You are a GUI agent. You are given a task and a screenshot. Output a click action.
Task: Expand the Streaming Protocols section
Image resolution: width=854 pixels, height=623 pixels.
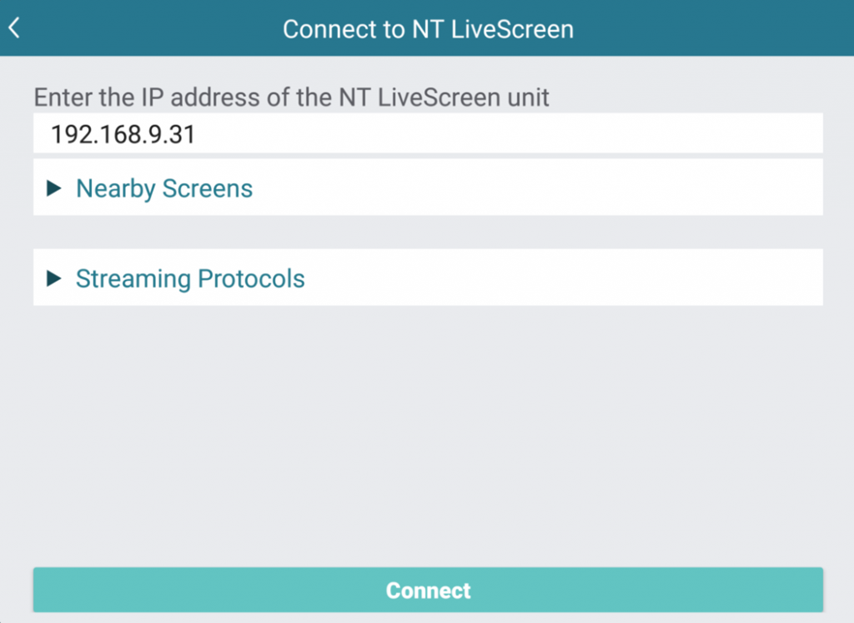pos(428,277)
